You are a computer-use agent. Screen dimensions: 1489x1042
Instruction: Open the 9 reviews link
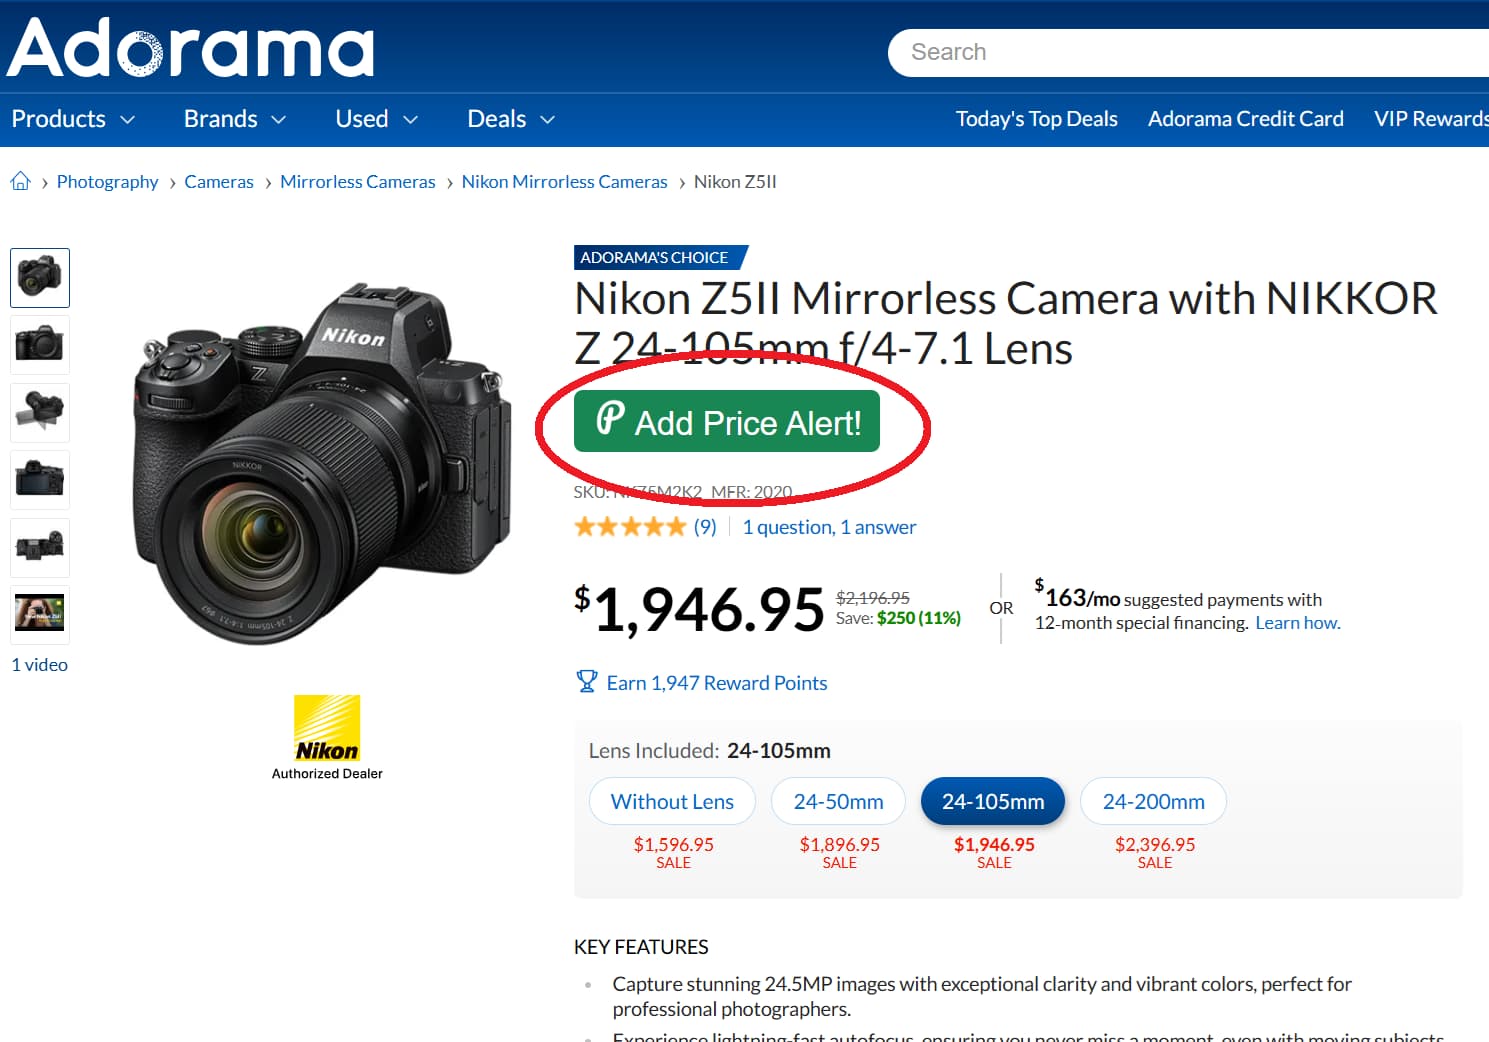point(705,527)
